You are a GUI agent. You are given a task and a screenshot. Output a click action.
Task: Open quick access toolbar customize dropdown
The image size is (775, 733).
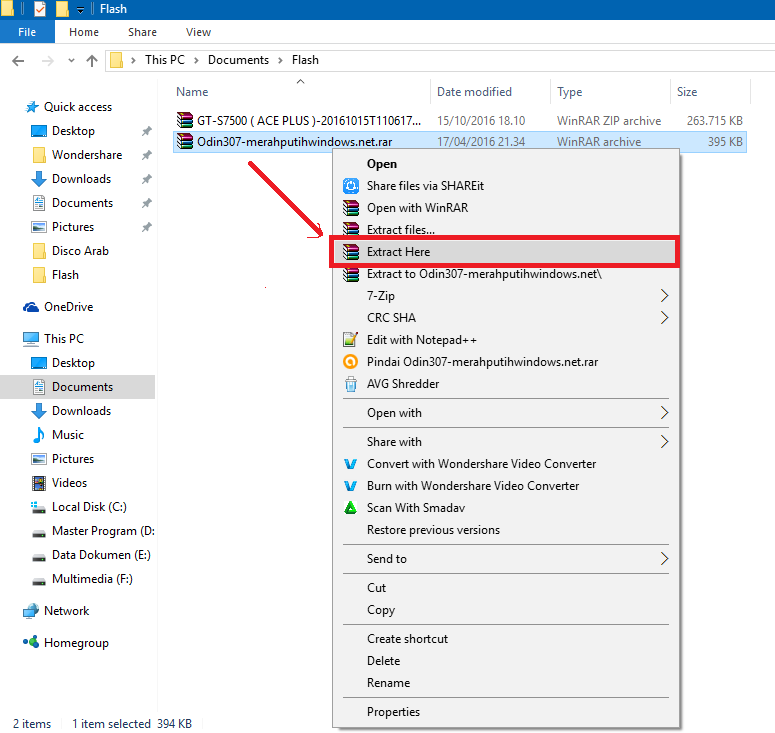[x=80, y=9]
